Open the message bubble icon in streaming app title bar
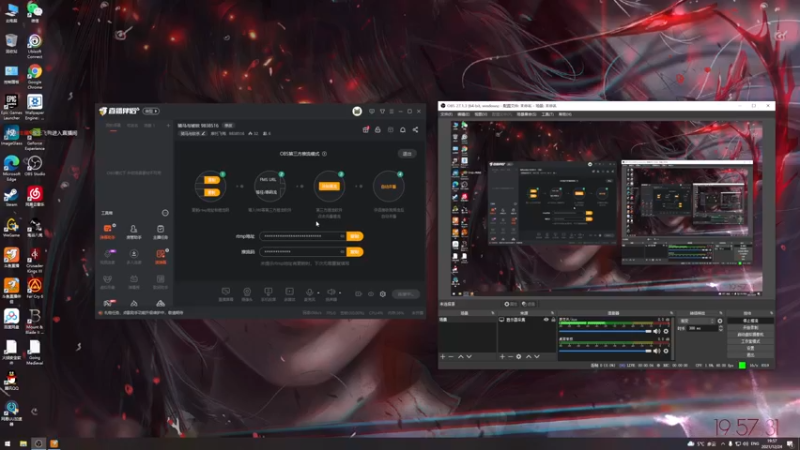The width and height of the screenshot is (800, 450). [371, 111]
